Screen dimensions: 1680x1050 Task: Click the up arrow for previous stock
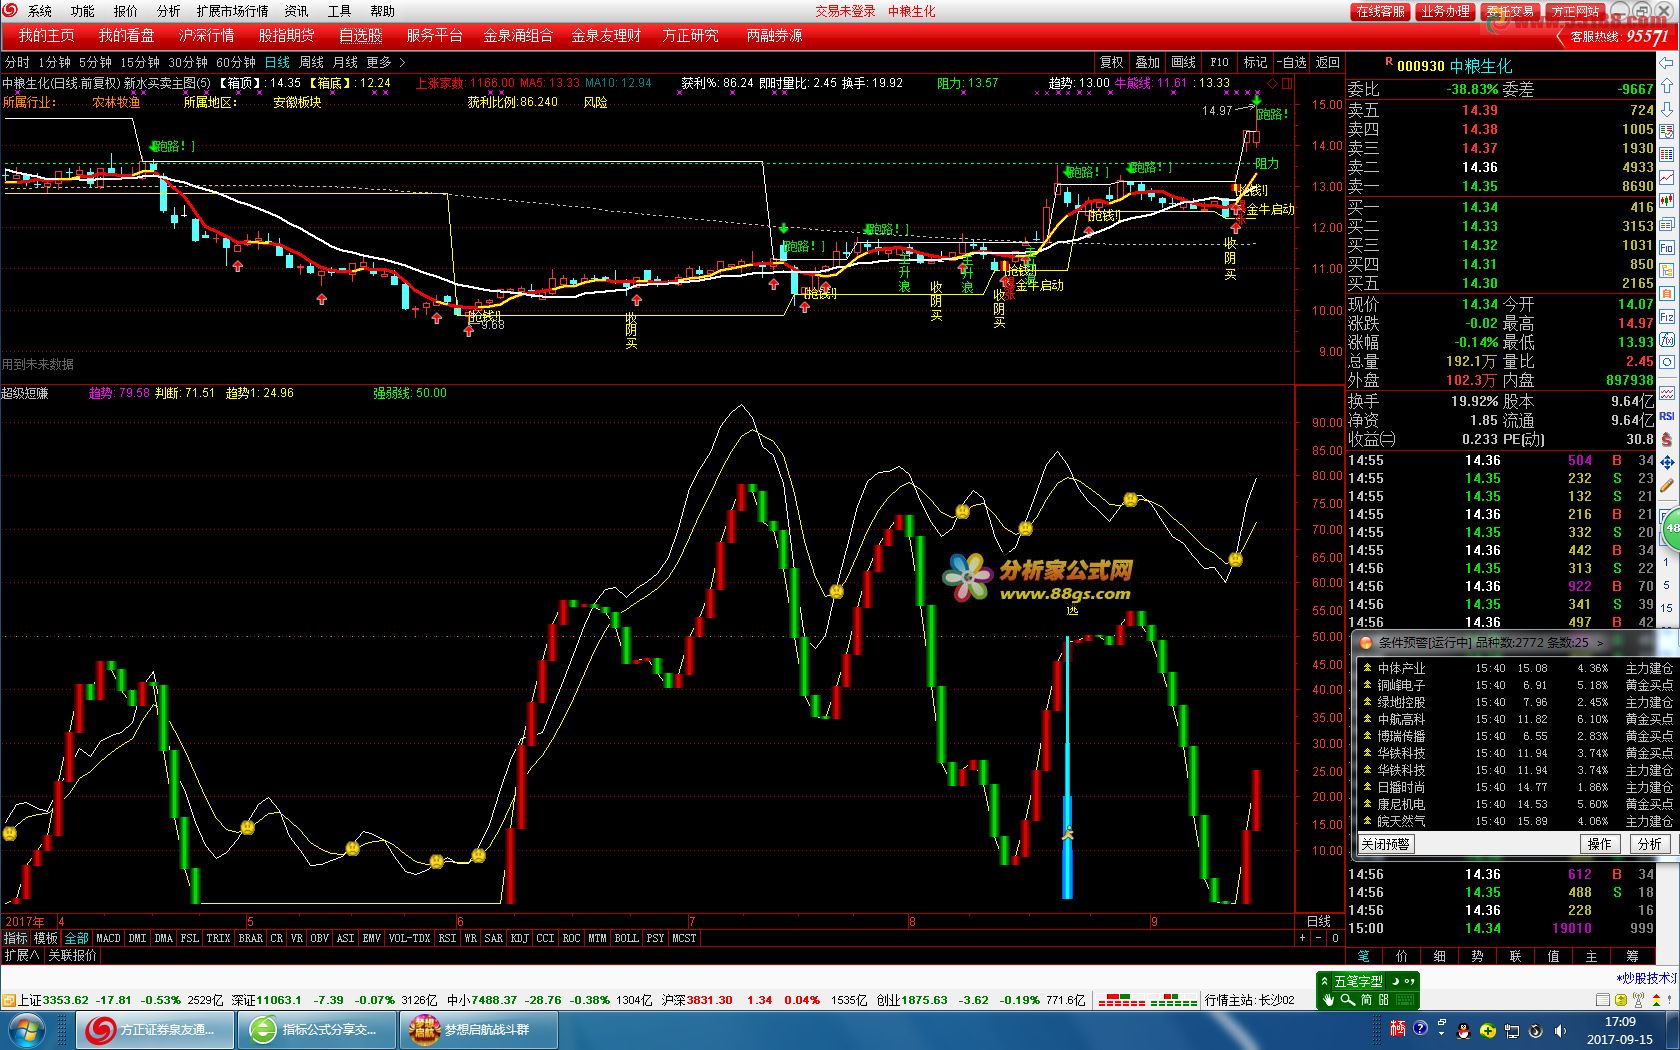1667,86
